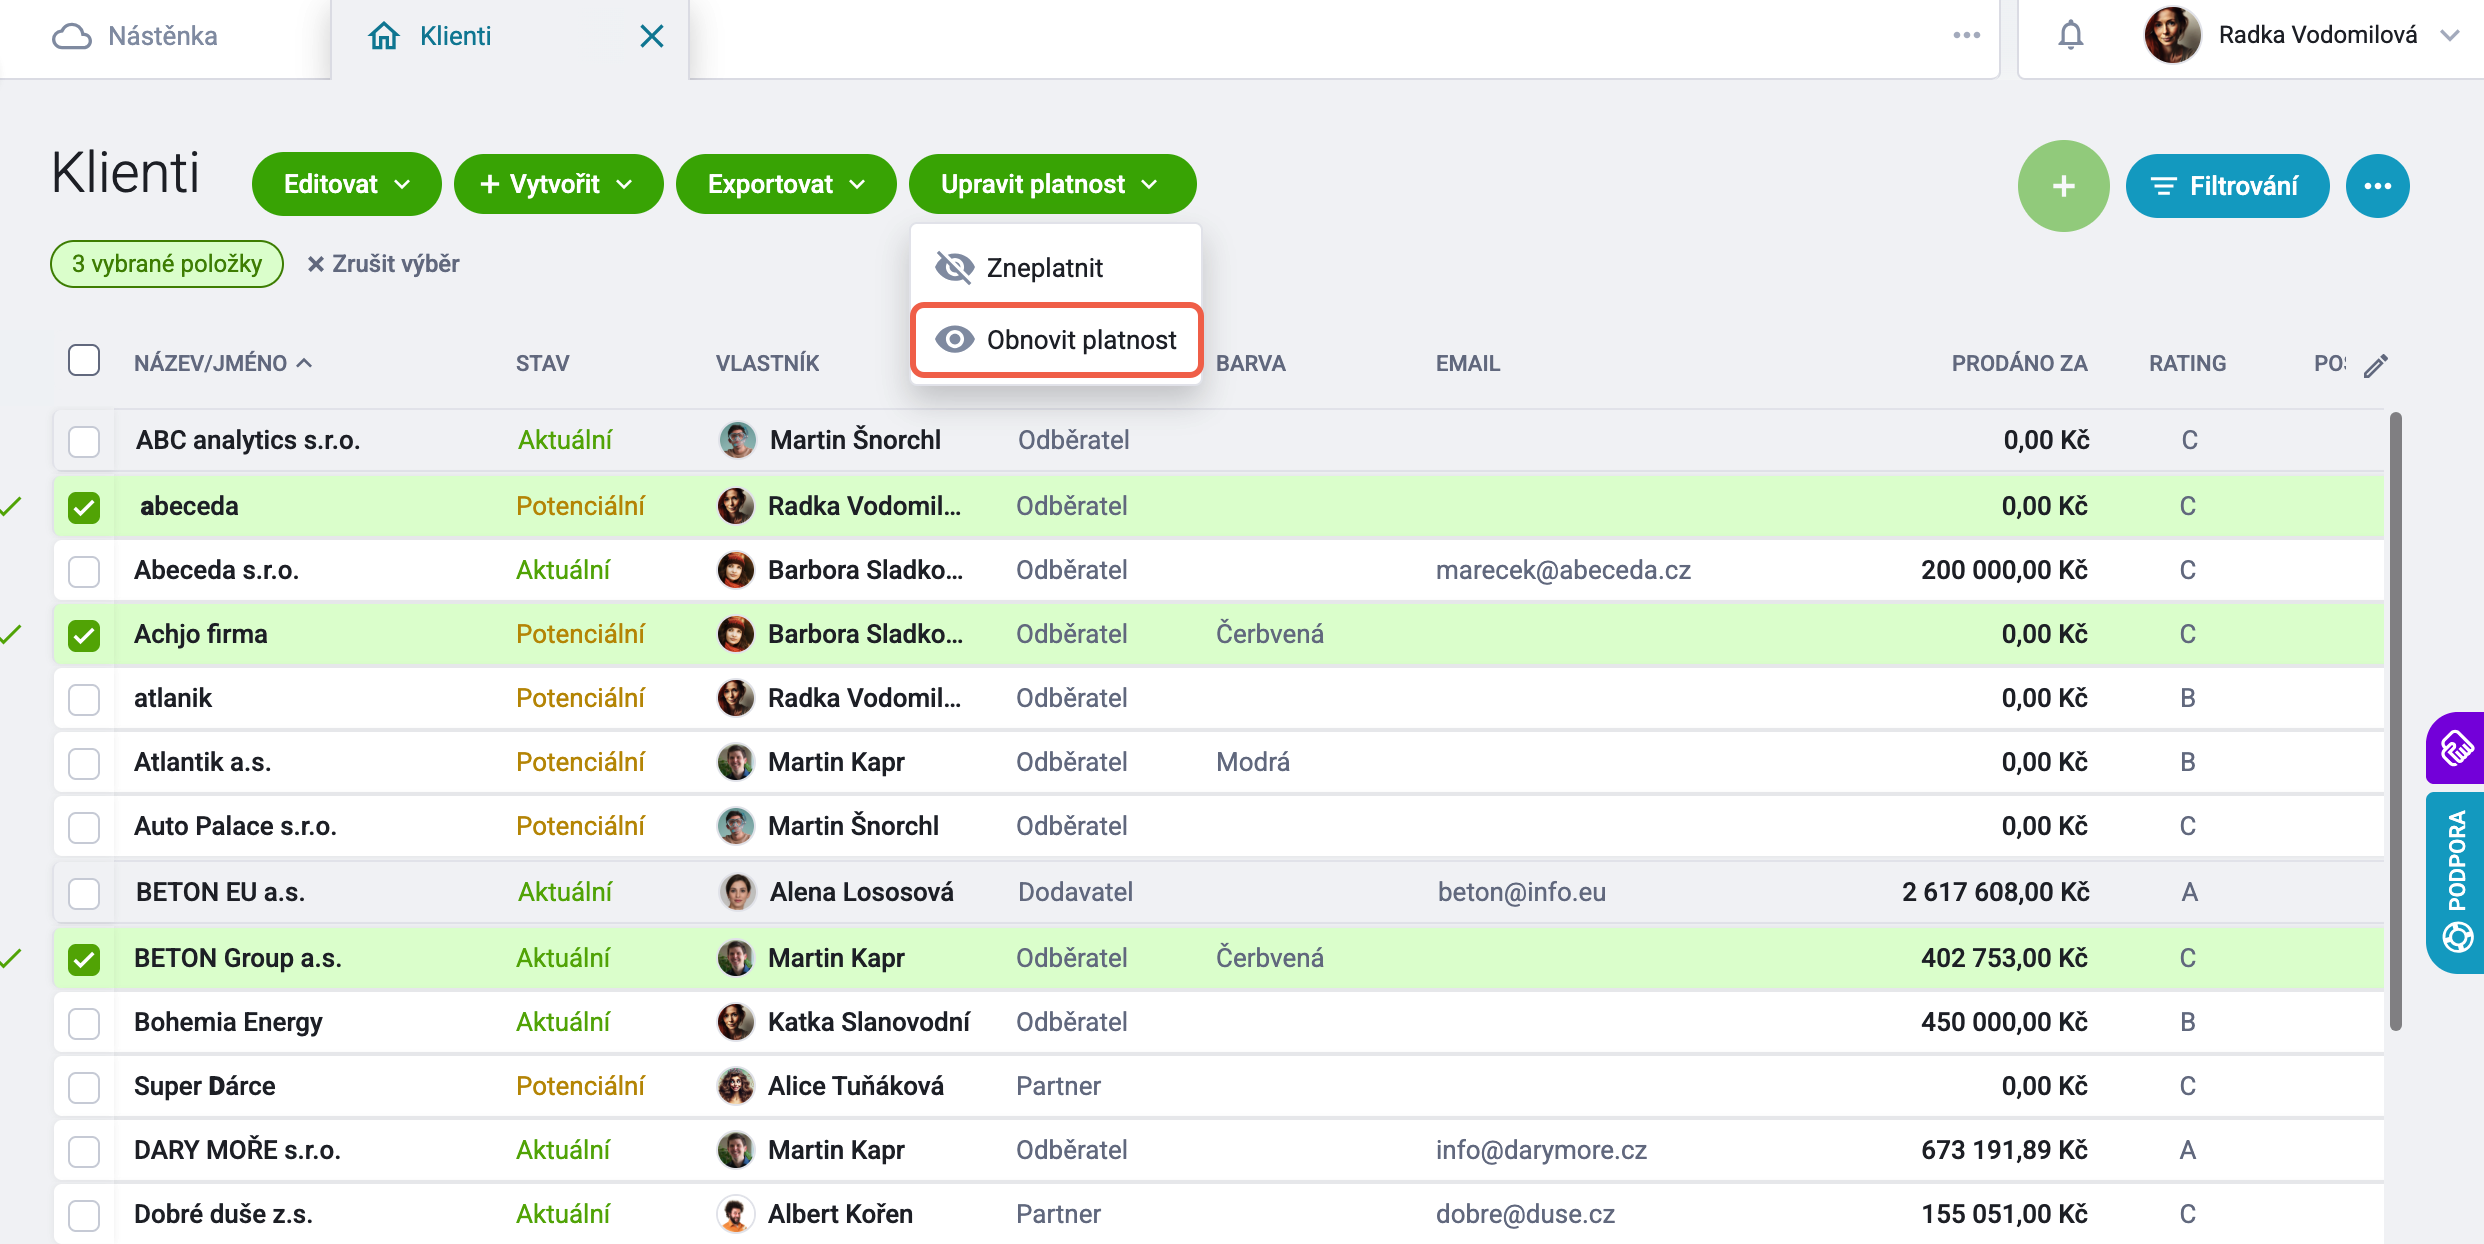Choose Zneplatnit from the menu

(1056, 267)
